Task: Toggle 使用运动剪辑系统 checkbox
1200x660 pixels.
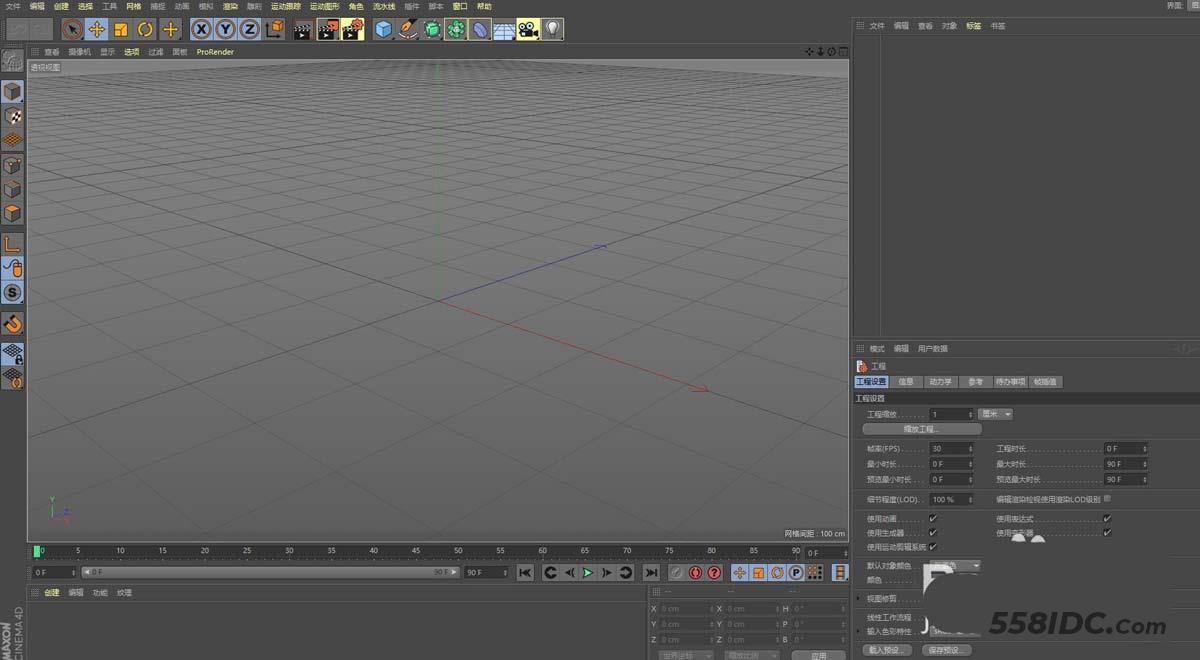Action: point(933,547)
